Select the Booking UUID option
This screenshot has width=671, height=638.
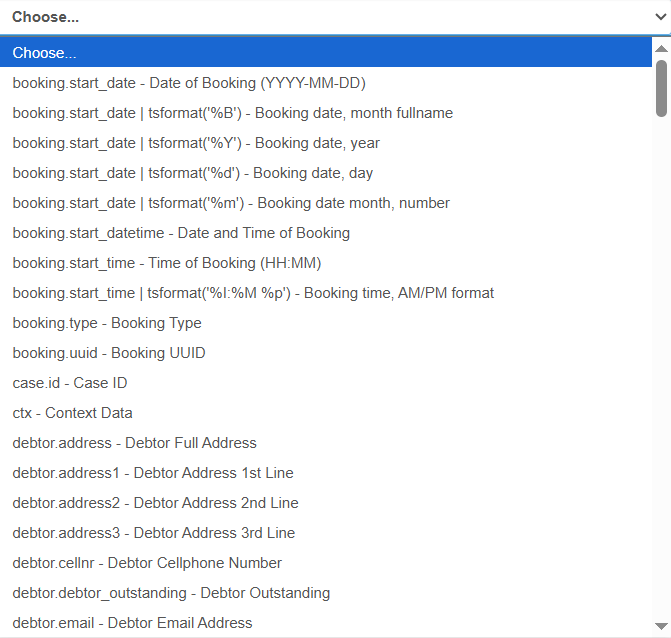tap(109, 353)
